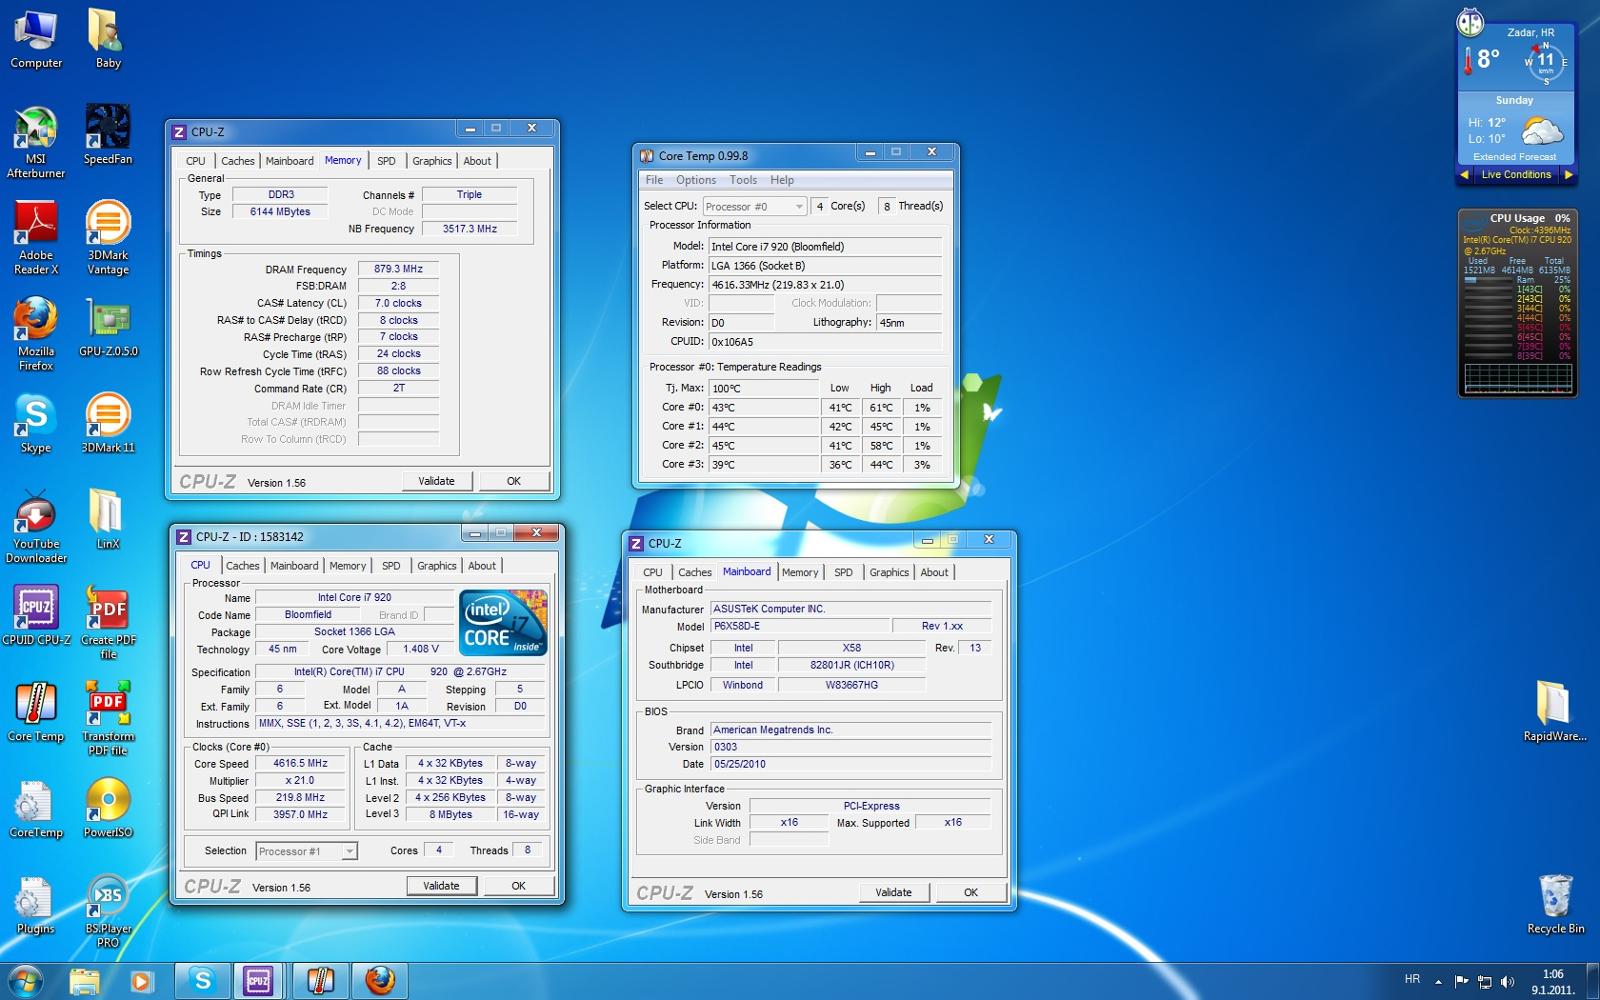Viewport: 1600px width, 1000px height.
Task: Launch the BS.Player PRO shortcut
Action: pos(108,911)
